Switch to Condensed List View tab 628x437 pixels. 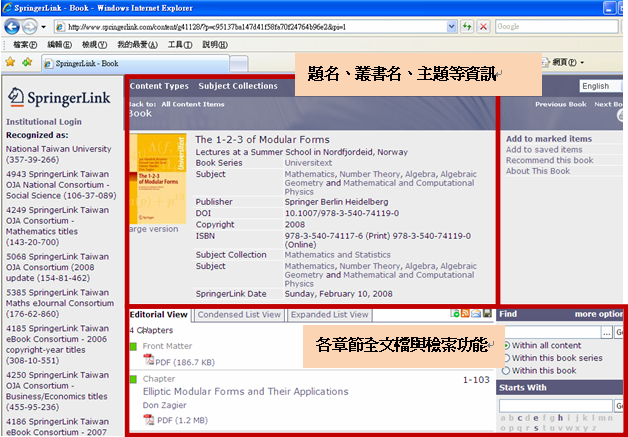point(239,315)
